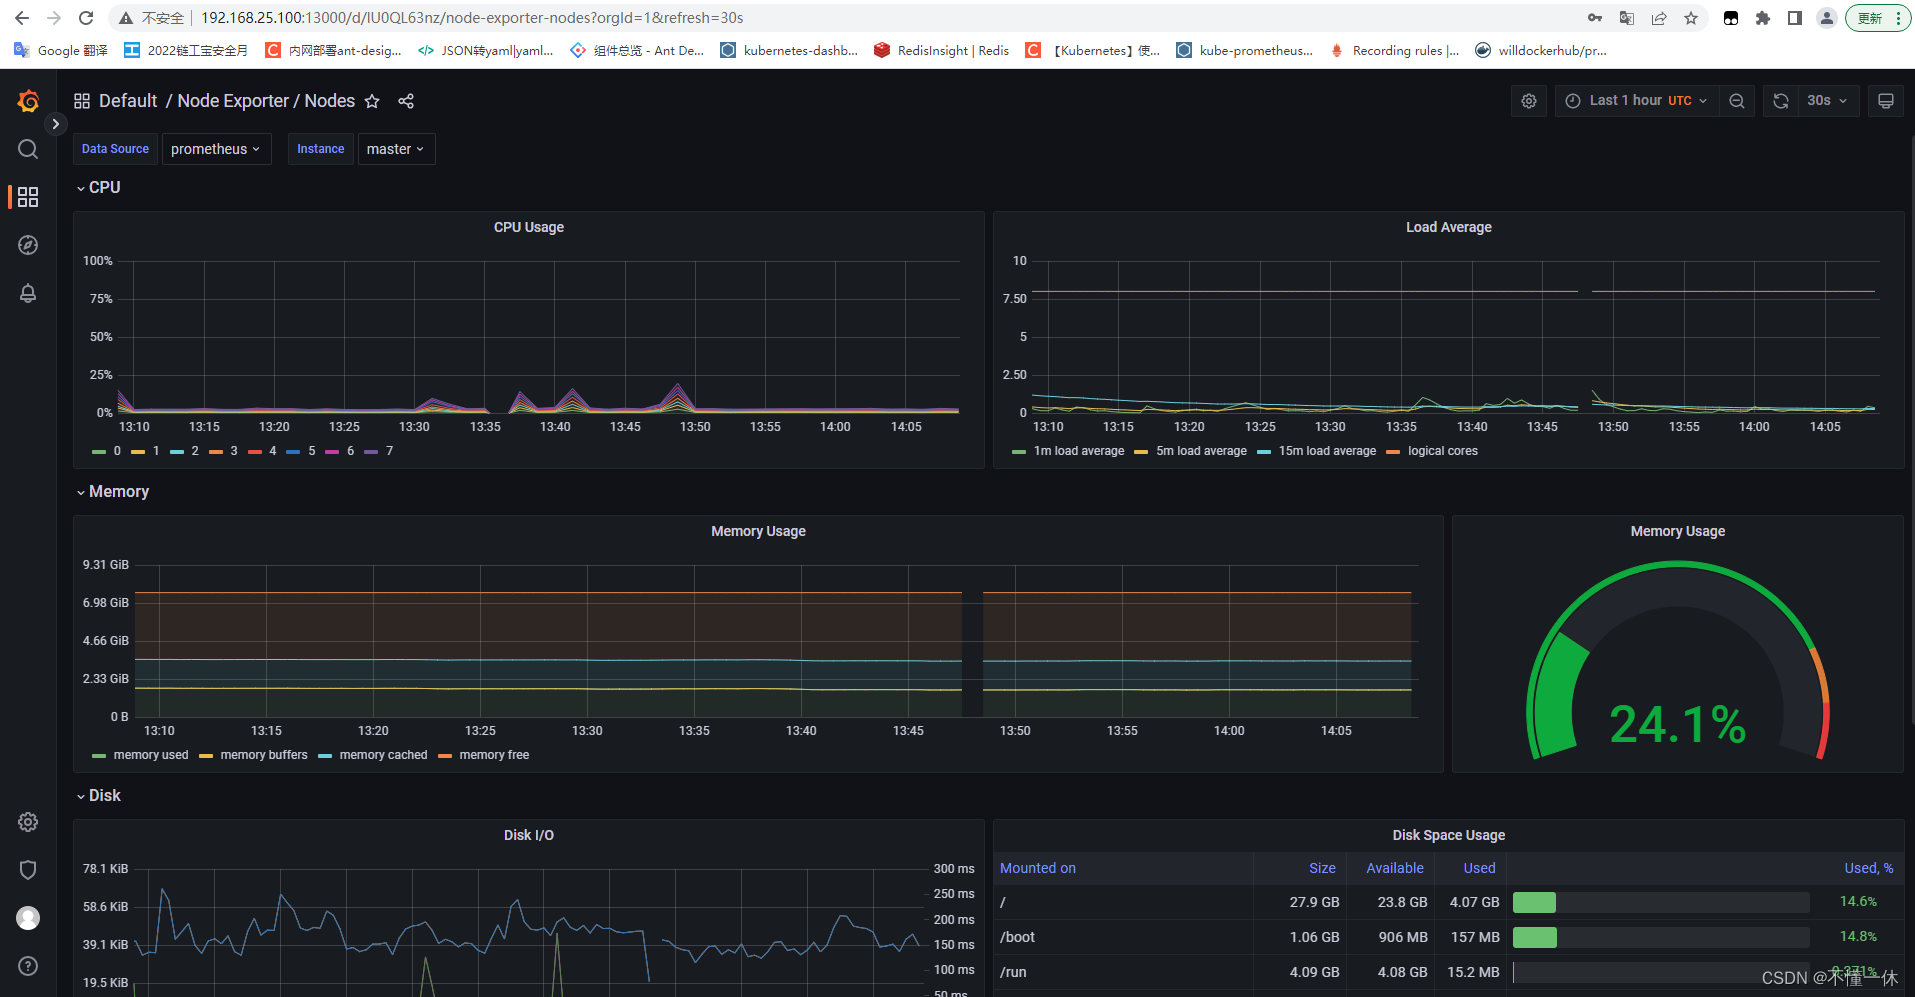Image resolution: width=1915 pixels, height=997 pixels.
Task: Click the memory free color swatch
Action: click(445, 756)
